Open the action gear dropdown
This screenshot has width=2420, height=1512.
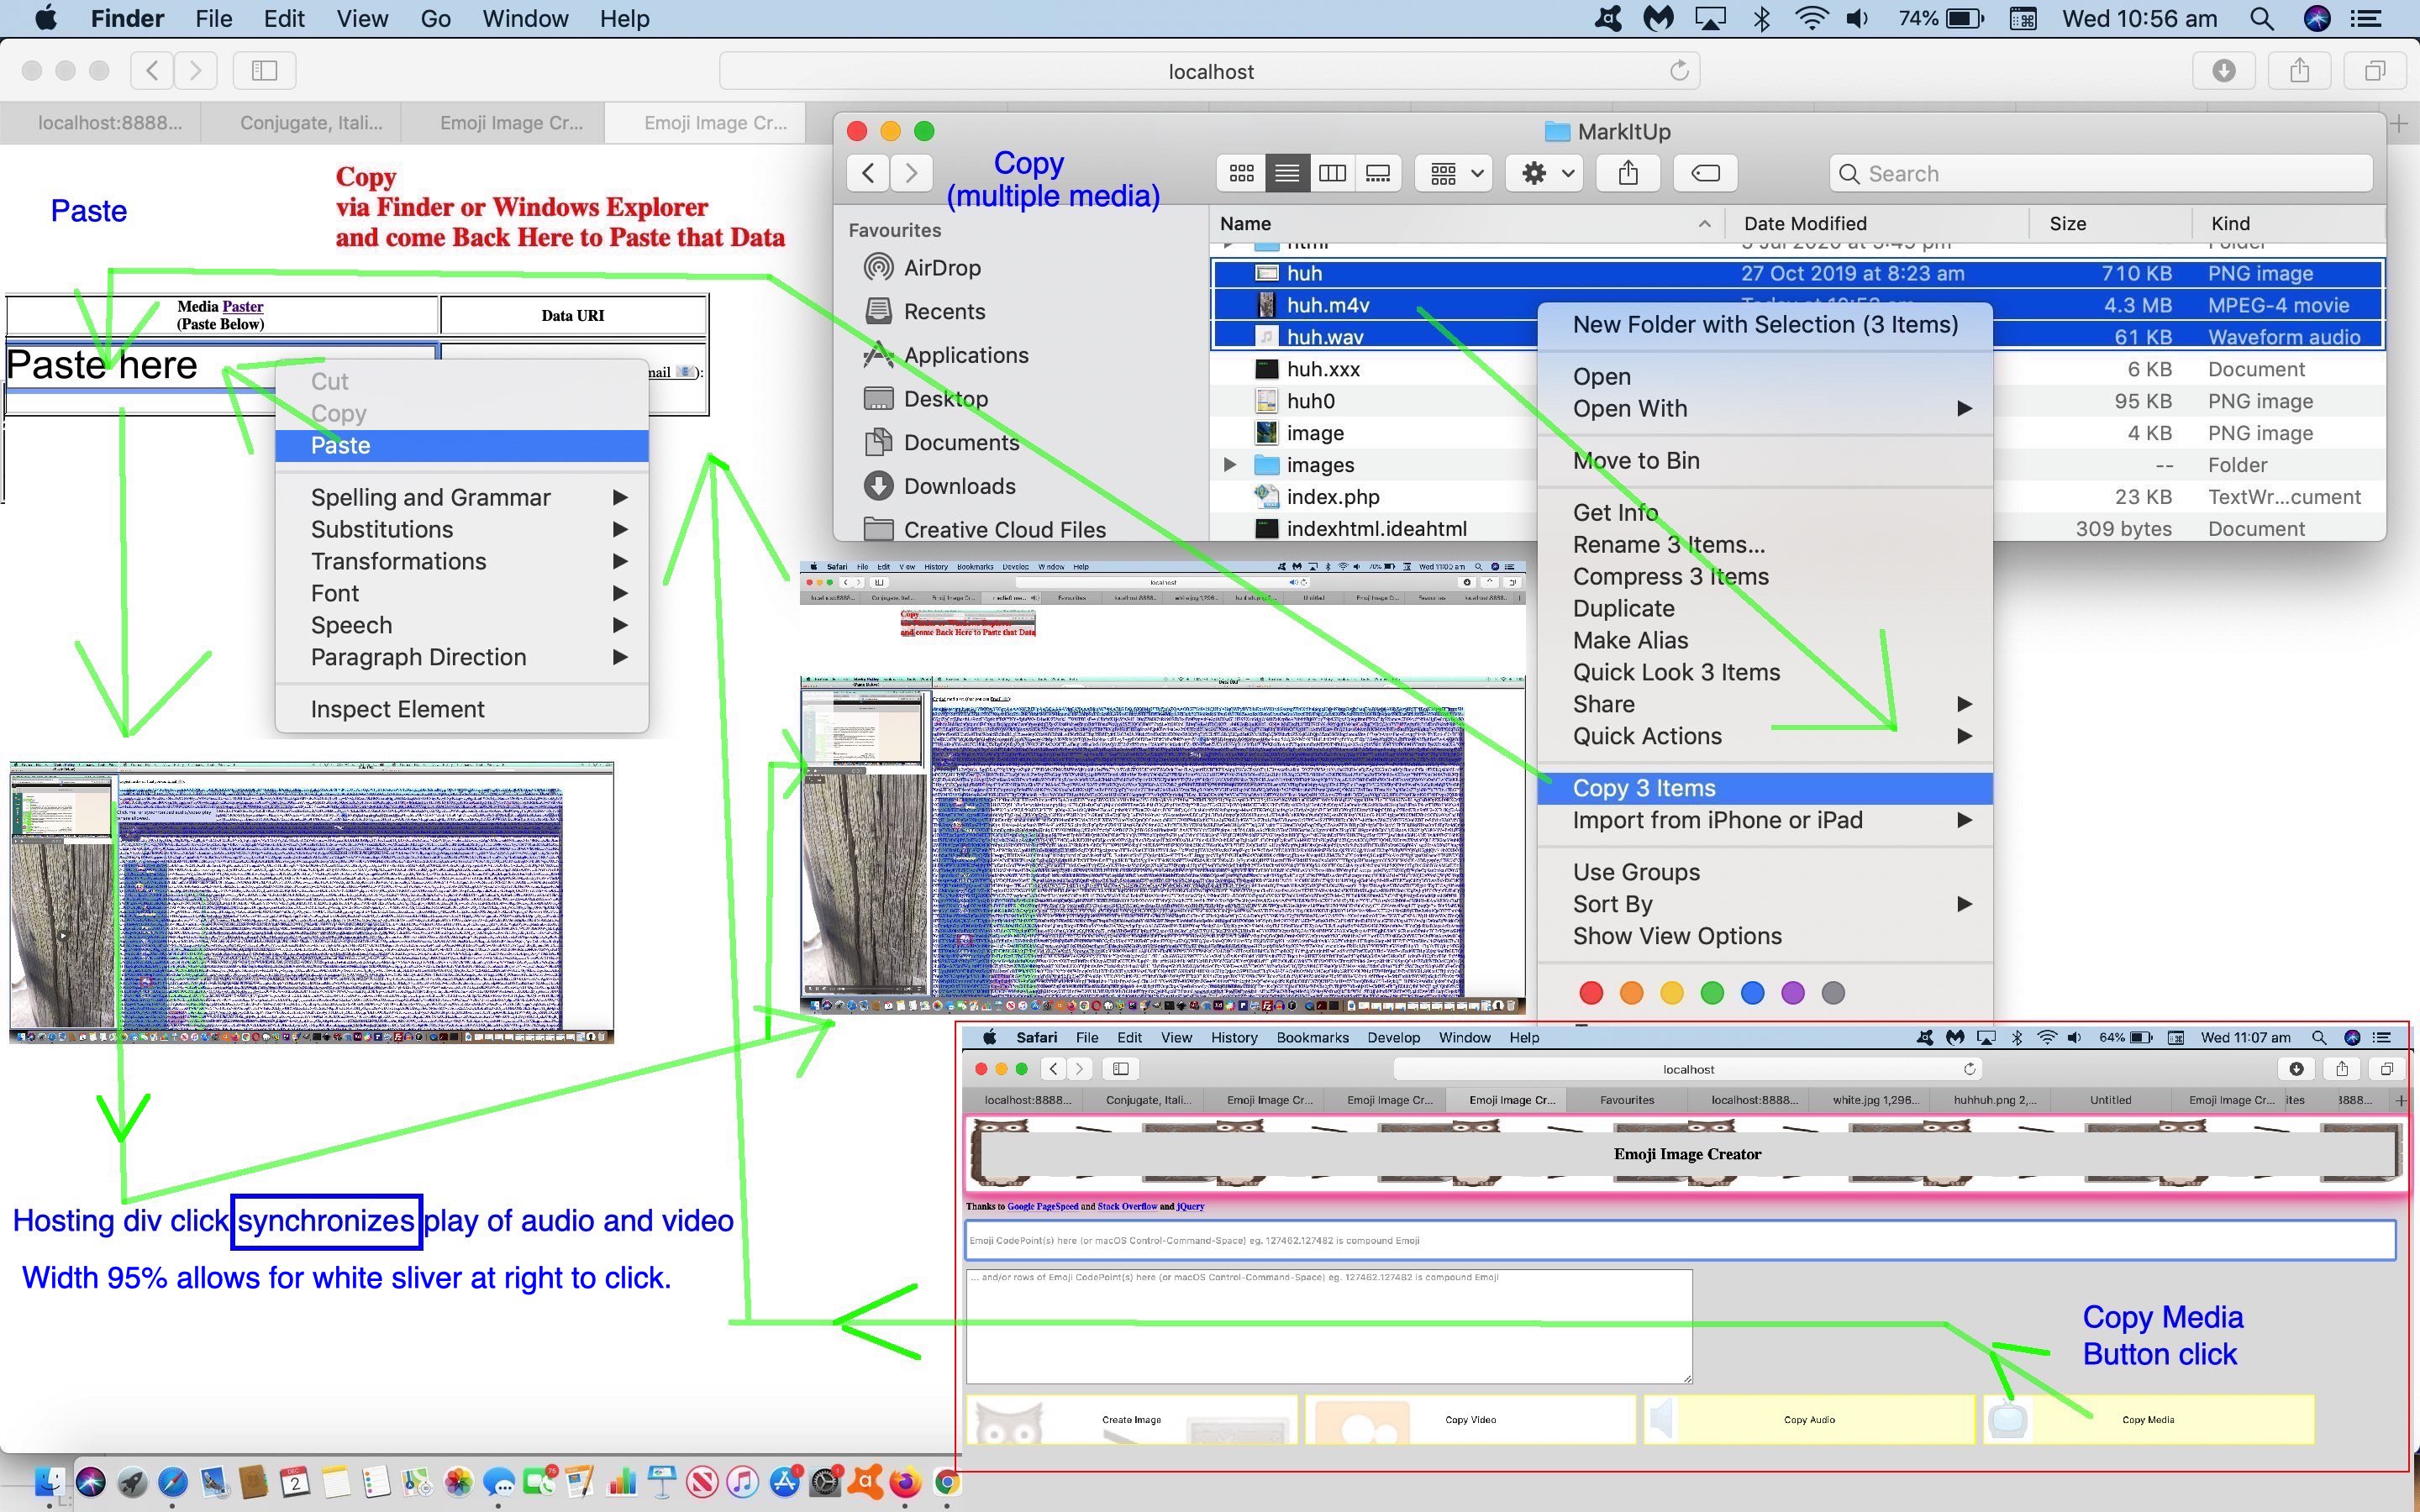[1546, 173]
